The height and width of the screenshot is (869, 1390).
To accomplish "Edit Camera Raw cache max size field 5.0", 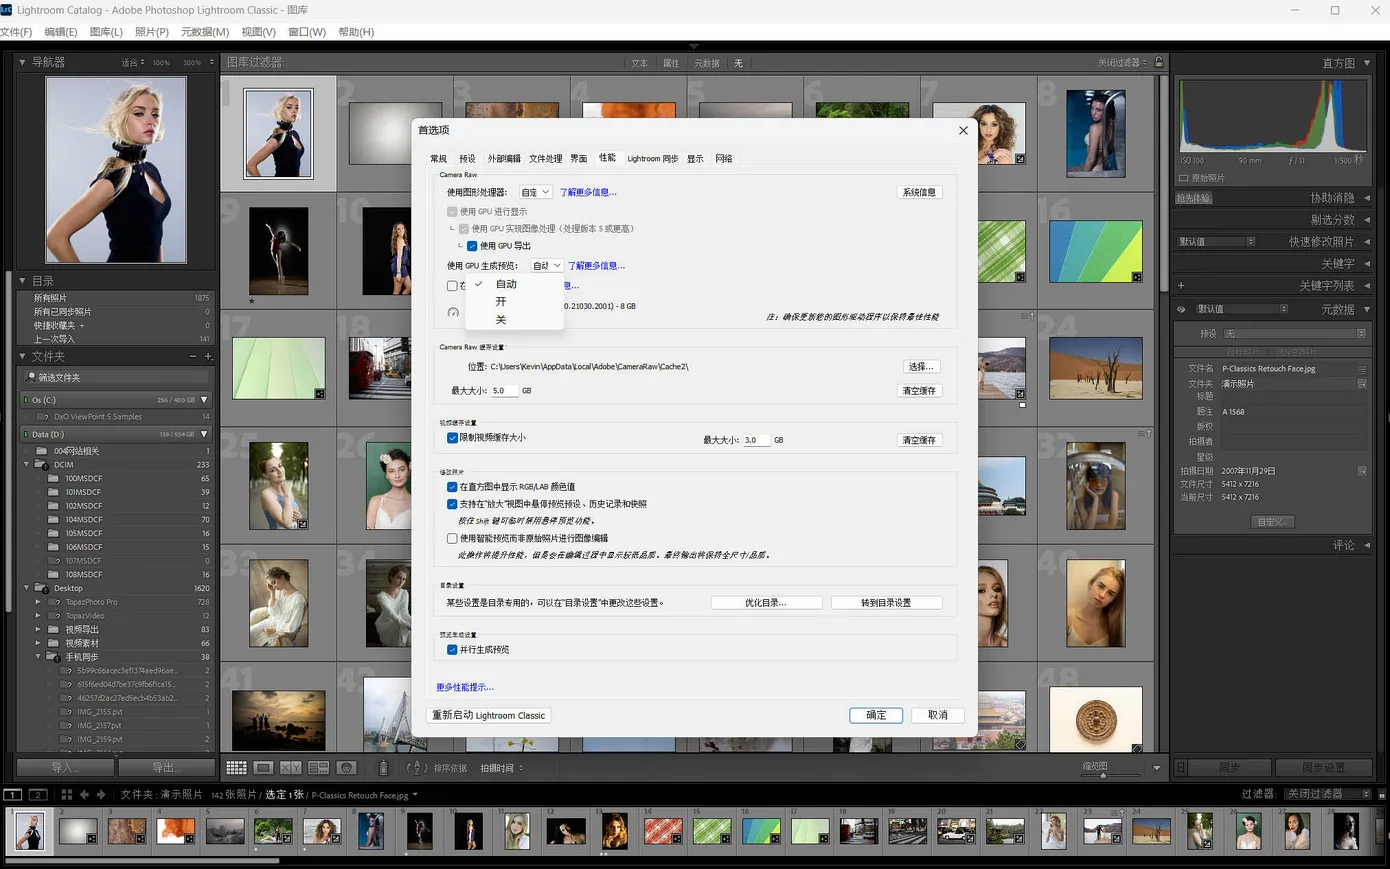I will (504, 391).
